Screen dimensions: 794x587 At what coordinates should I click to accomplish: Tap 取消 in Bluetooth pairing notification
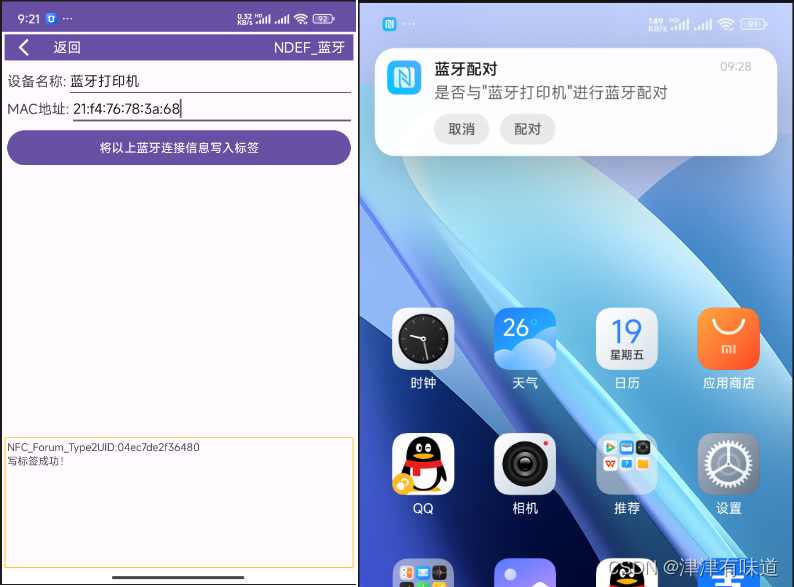pos(461,129)
